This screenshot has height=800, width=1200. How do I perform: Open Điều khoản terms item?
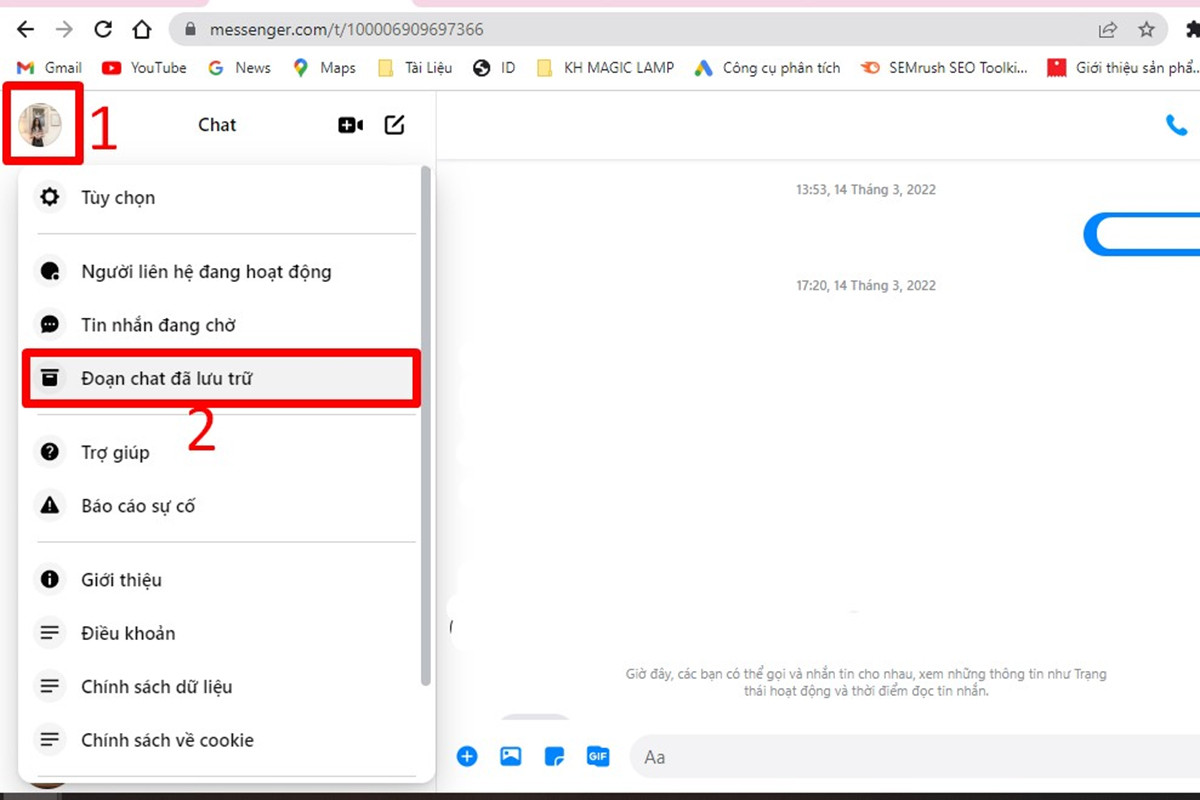(x=226, y=633)
